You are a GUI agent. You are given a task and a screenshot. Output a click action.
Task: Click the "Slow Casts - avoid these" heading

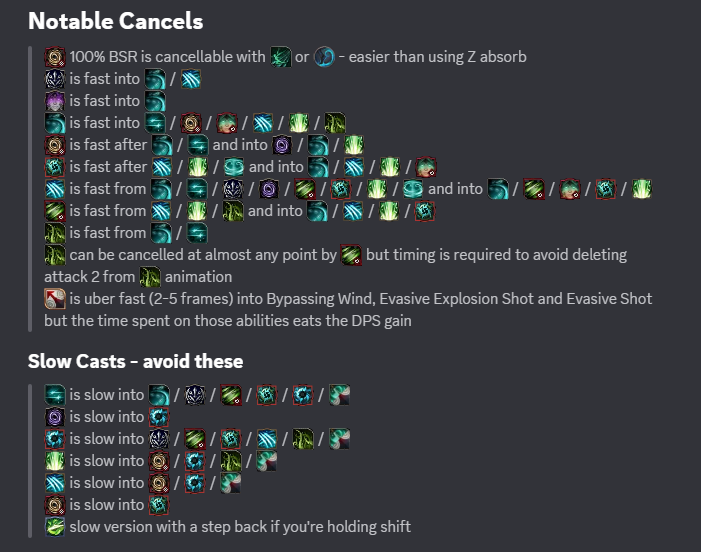pyautogui.click(x=135, y=361)
